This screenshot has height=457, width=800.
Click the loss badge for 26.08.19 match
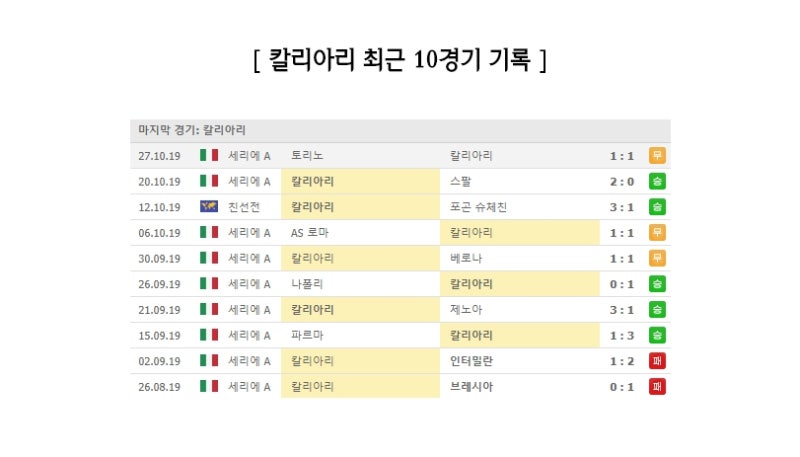click(657, 386)
